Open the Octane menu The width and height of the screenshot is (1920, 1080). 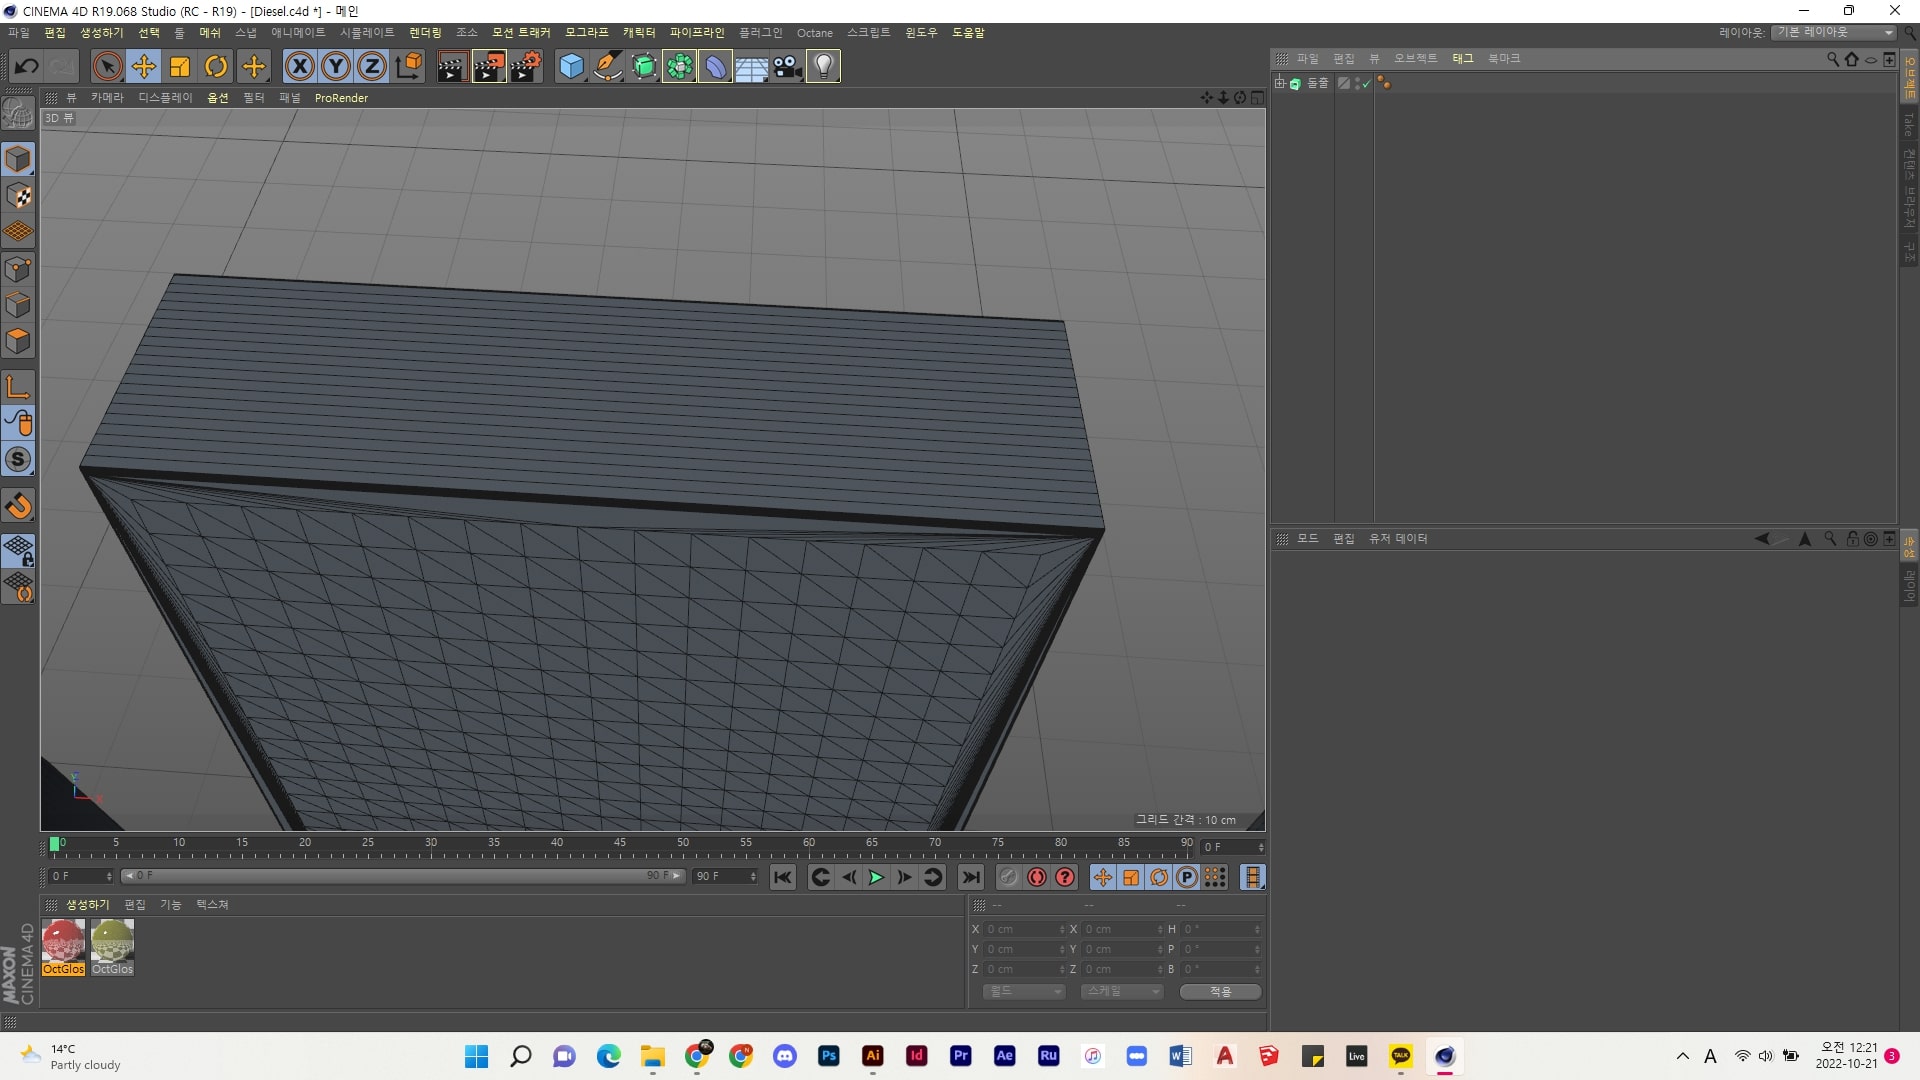click(814, 33)
